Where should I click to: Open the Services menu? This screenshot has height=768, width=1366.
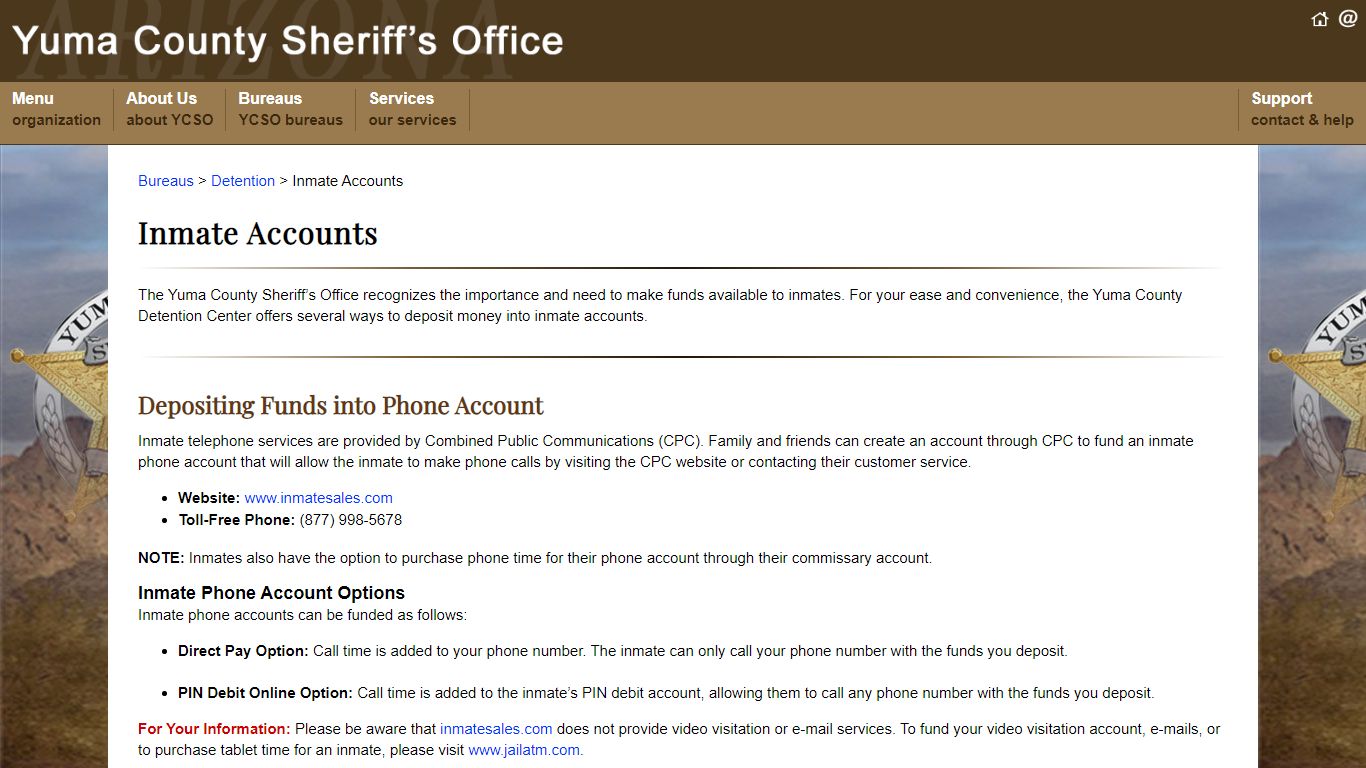click(412, 109)
